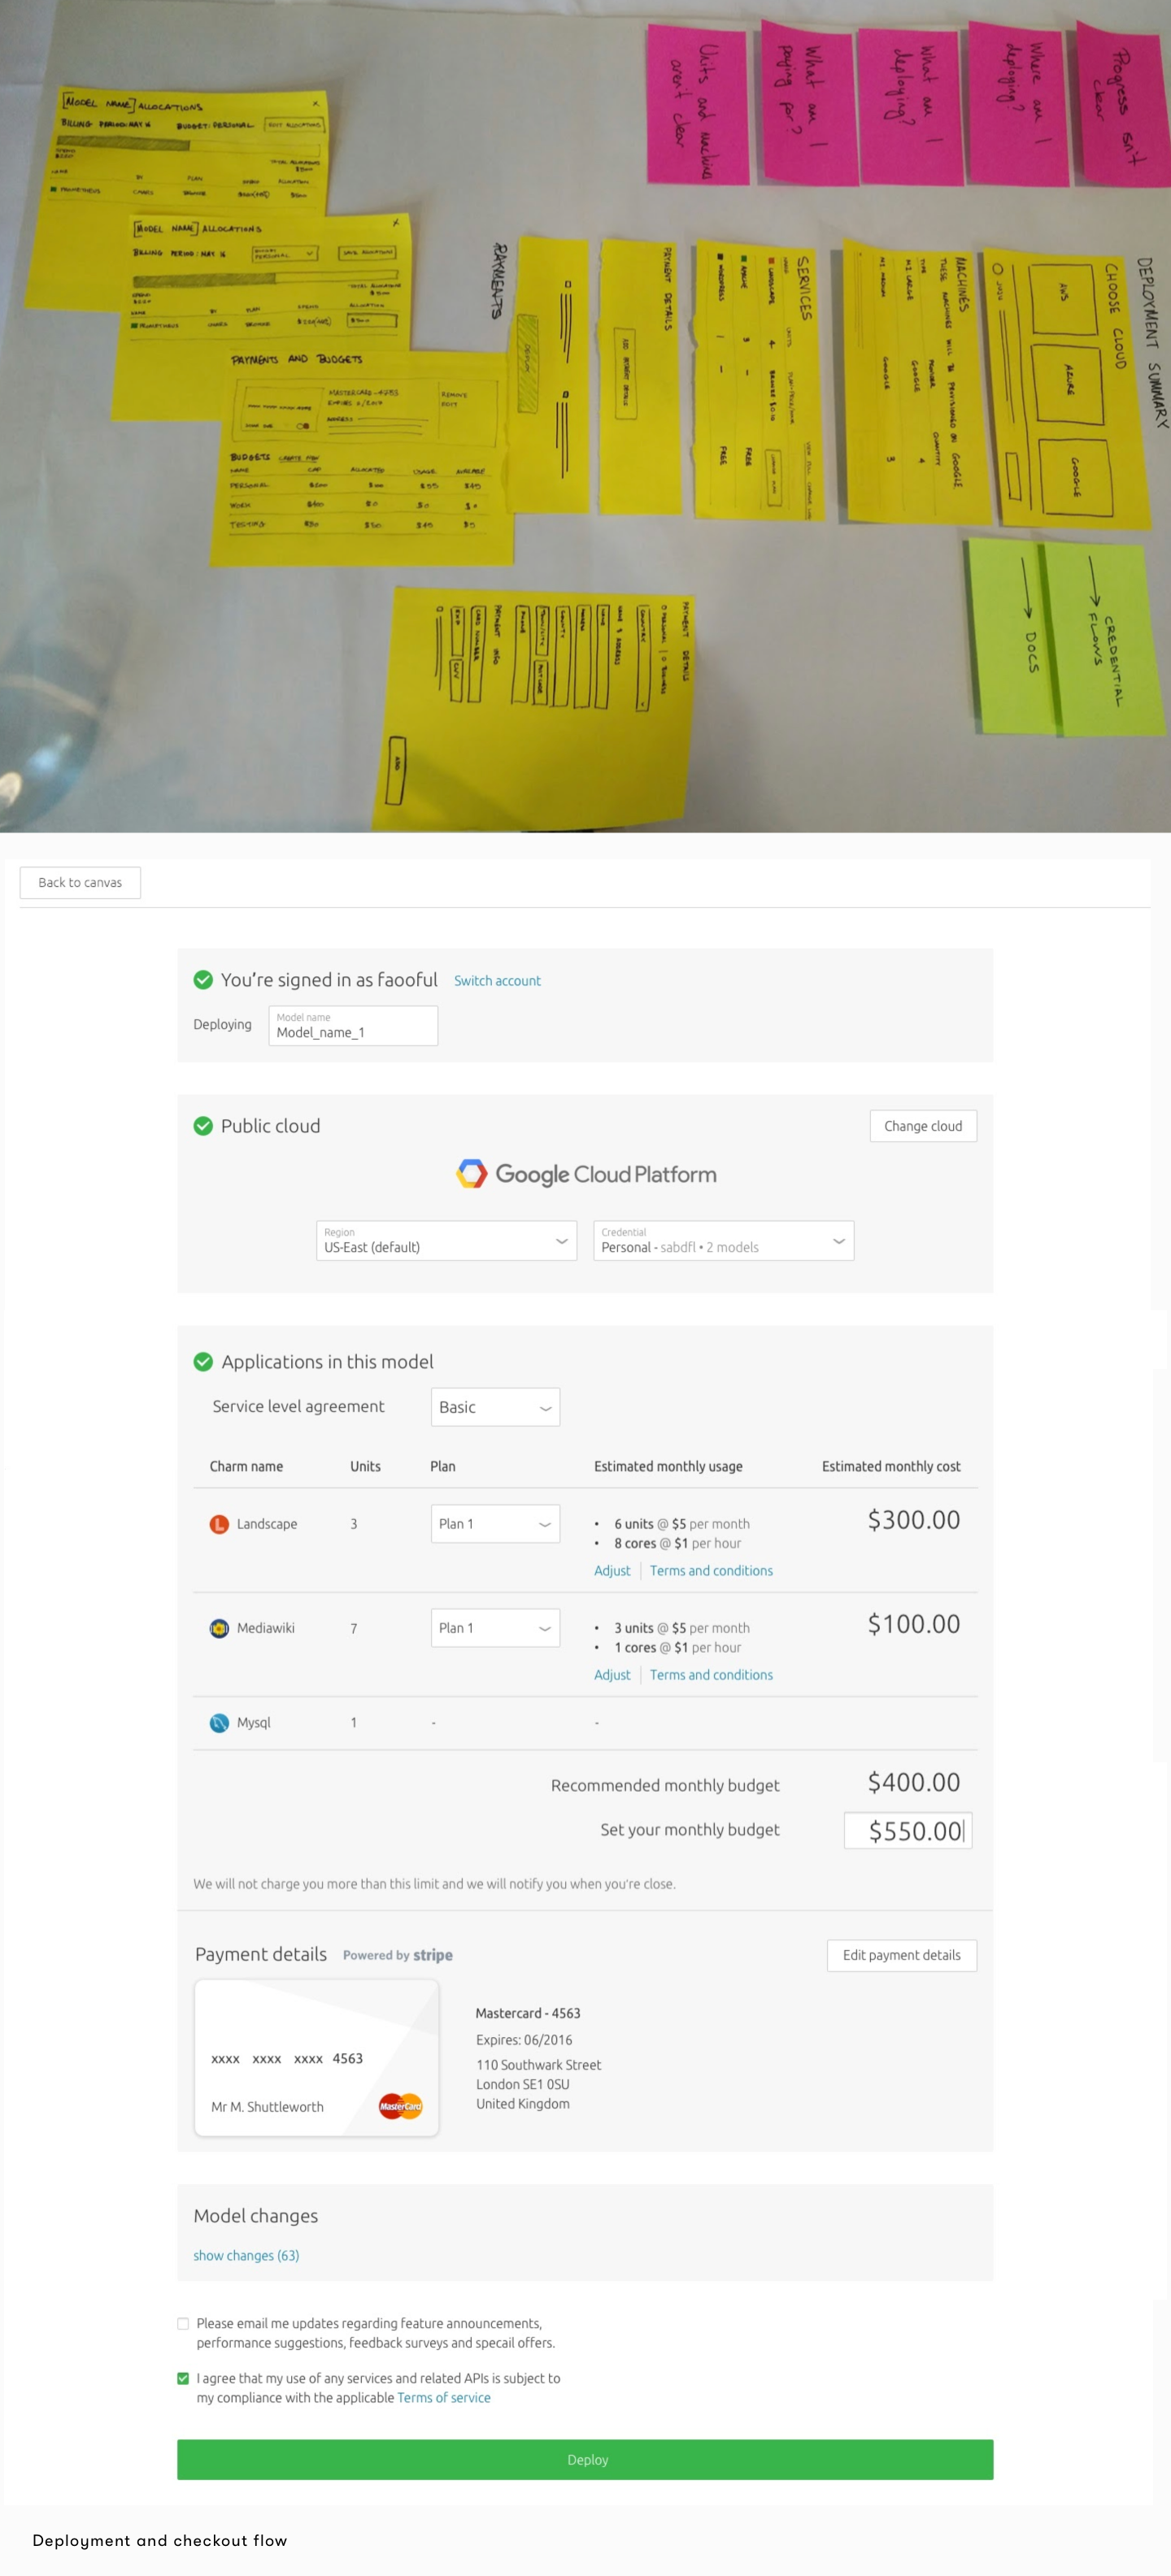Click the checkmark beside Applications in this model
Viewport: 1171px width, 2576px height.
tap(203, 1361)
